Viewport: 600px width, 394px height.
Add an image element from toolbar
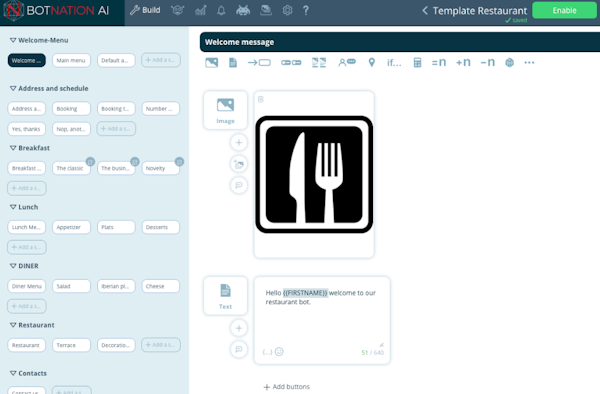click(212, 62)
